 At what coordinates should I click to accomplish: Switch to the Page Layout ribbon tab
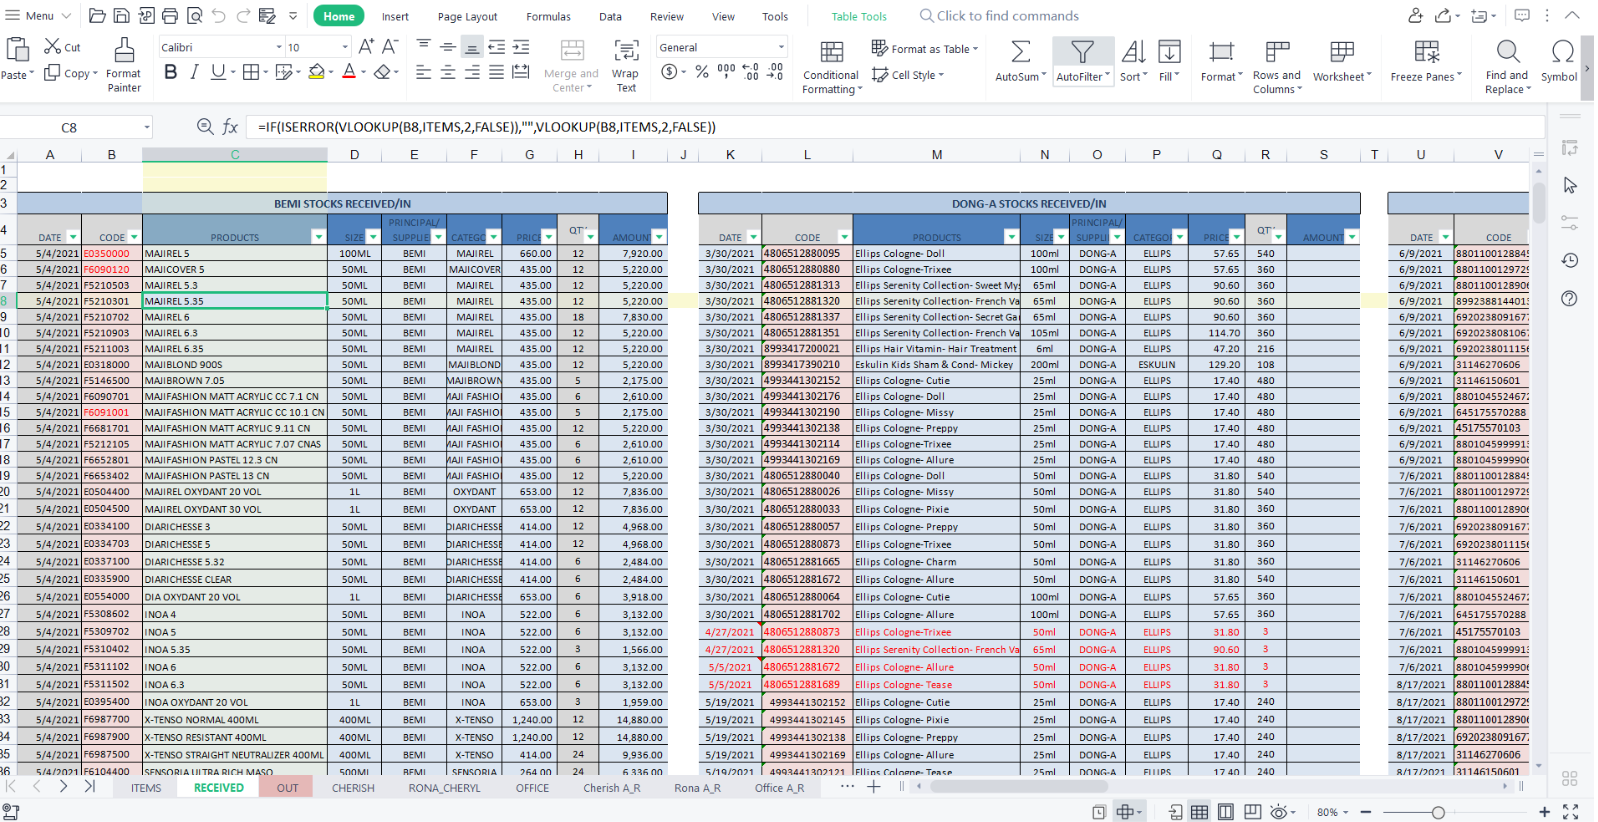point(467,16)
